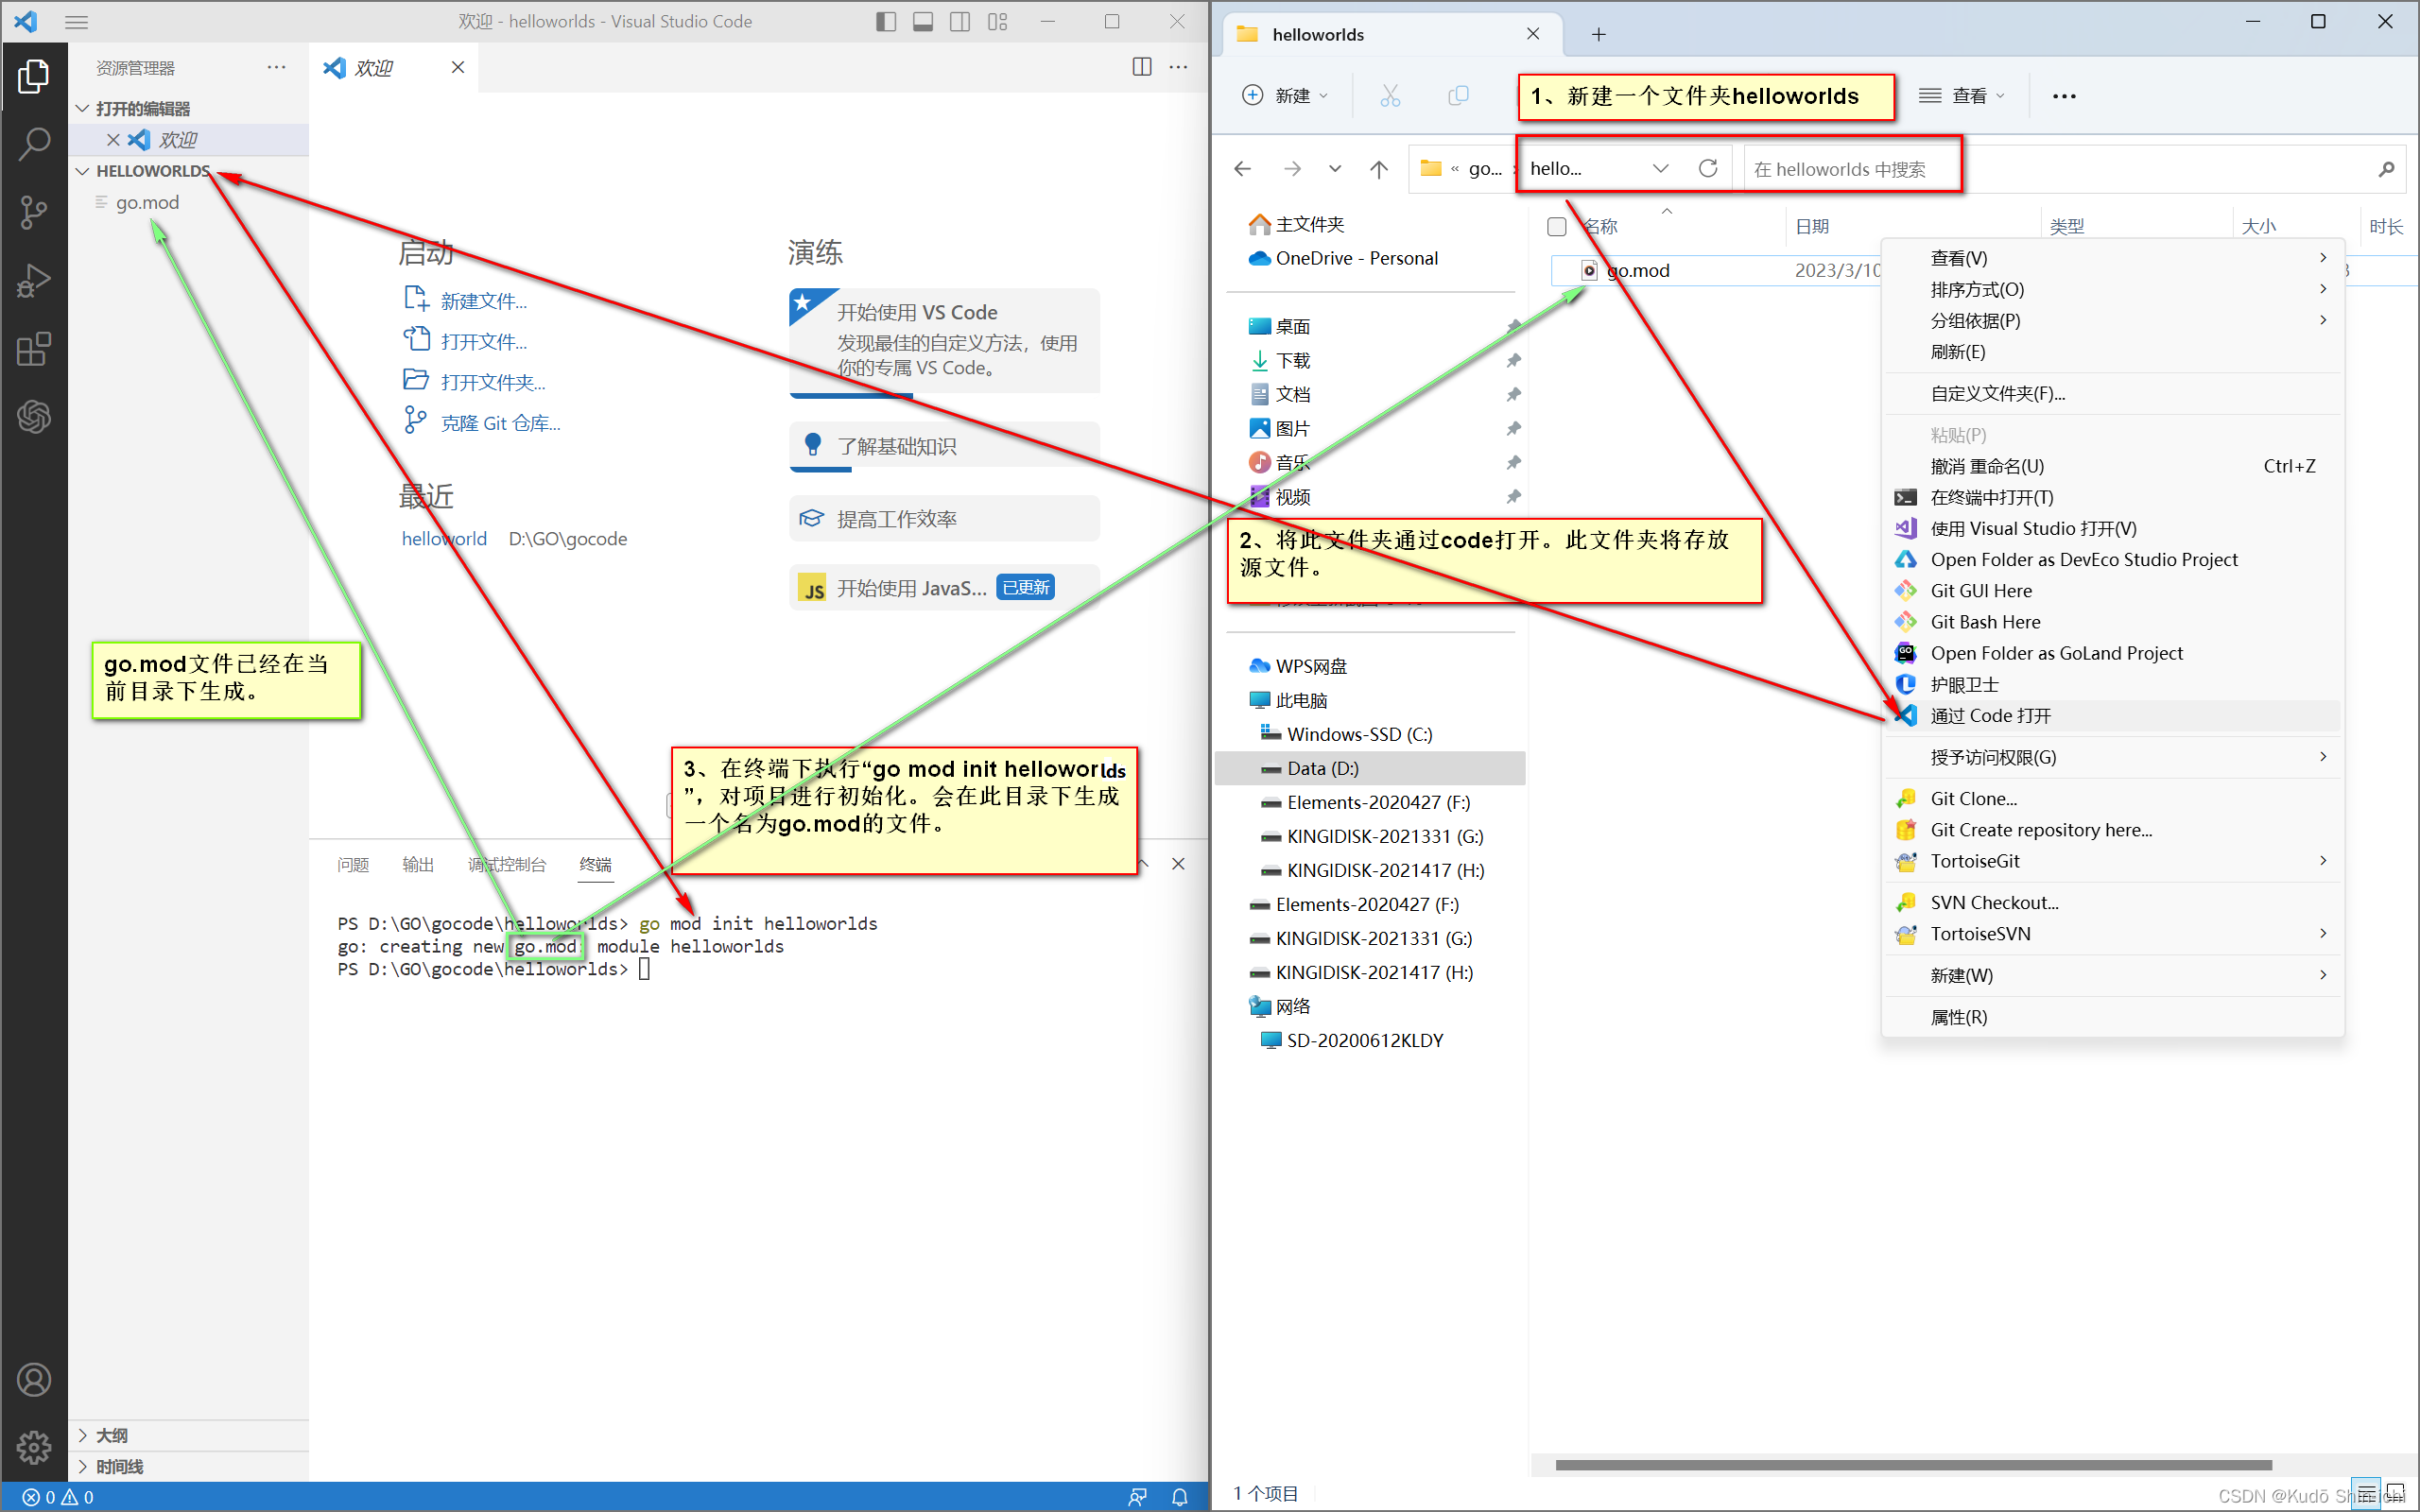Screen dimensions: 2420x1512
Task: Open the Extensions view icon
Action: point(34,349)
